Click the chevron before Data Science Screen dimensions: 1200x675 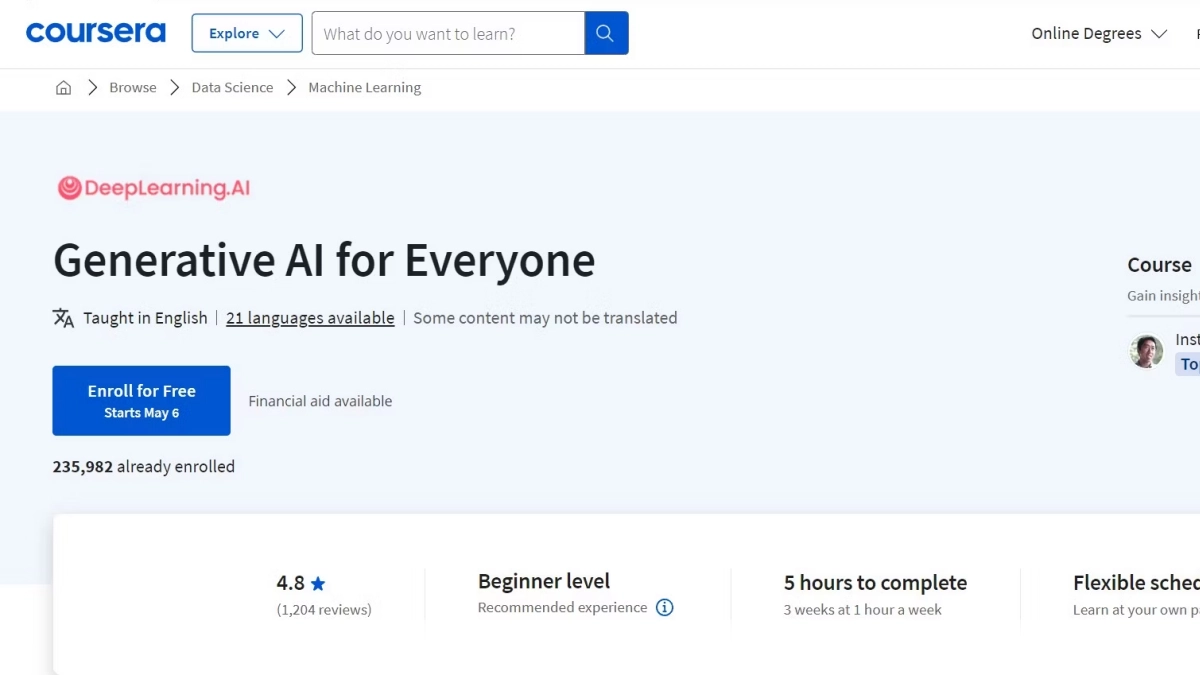click(174, 88)
